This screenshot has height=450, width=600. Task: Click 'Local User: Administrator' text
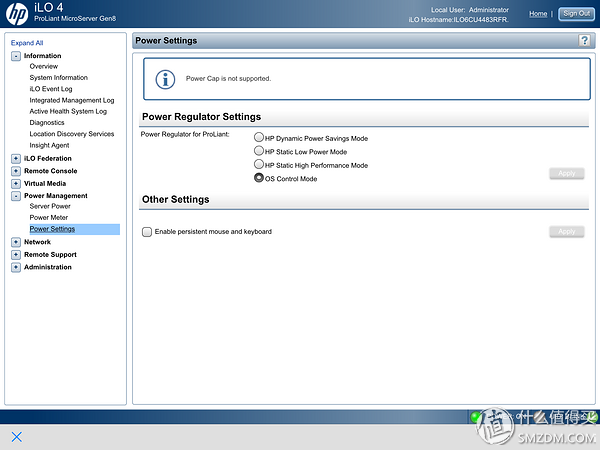point(470,10)
